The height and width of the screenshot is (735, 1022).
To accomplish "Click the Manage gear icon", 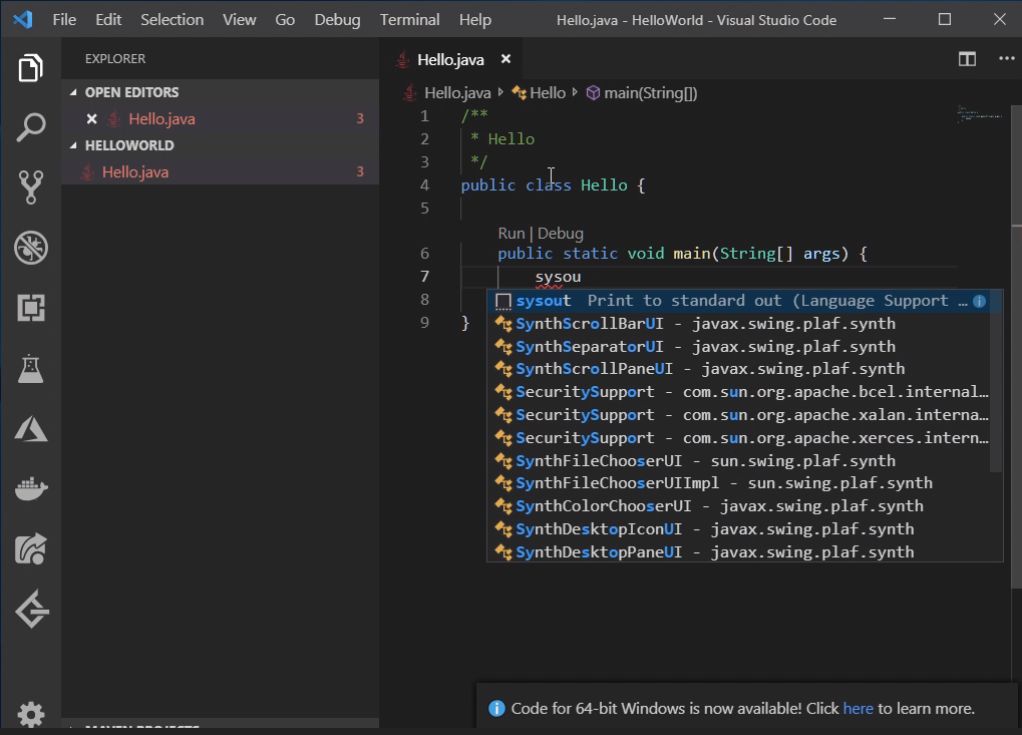I will coord(31,714).
